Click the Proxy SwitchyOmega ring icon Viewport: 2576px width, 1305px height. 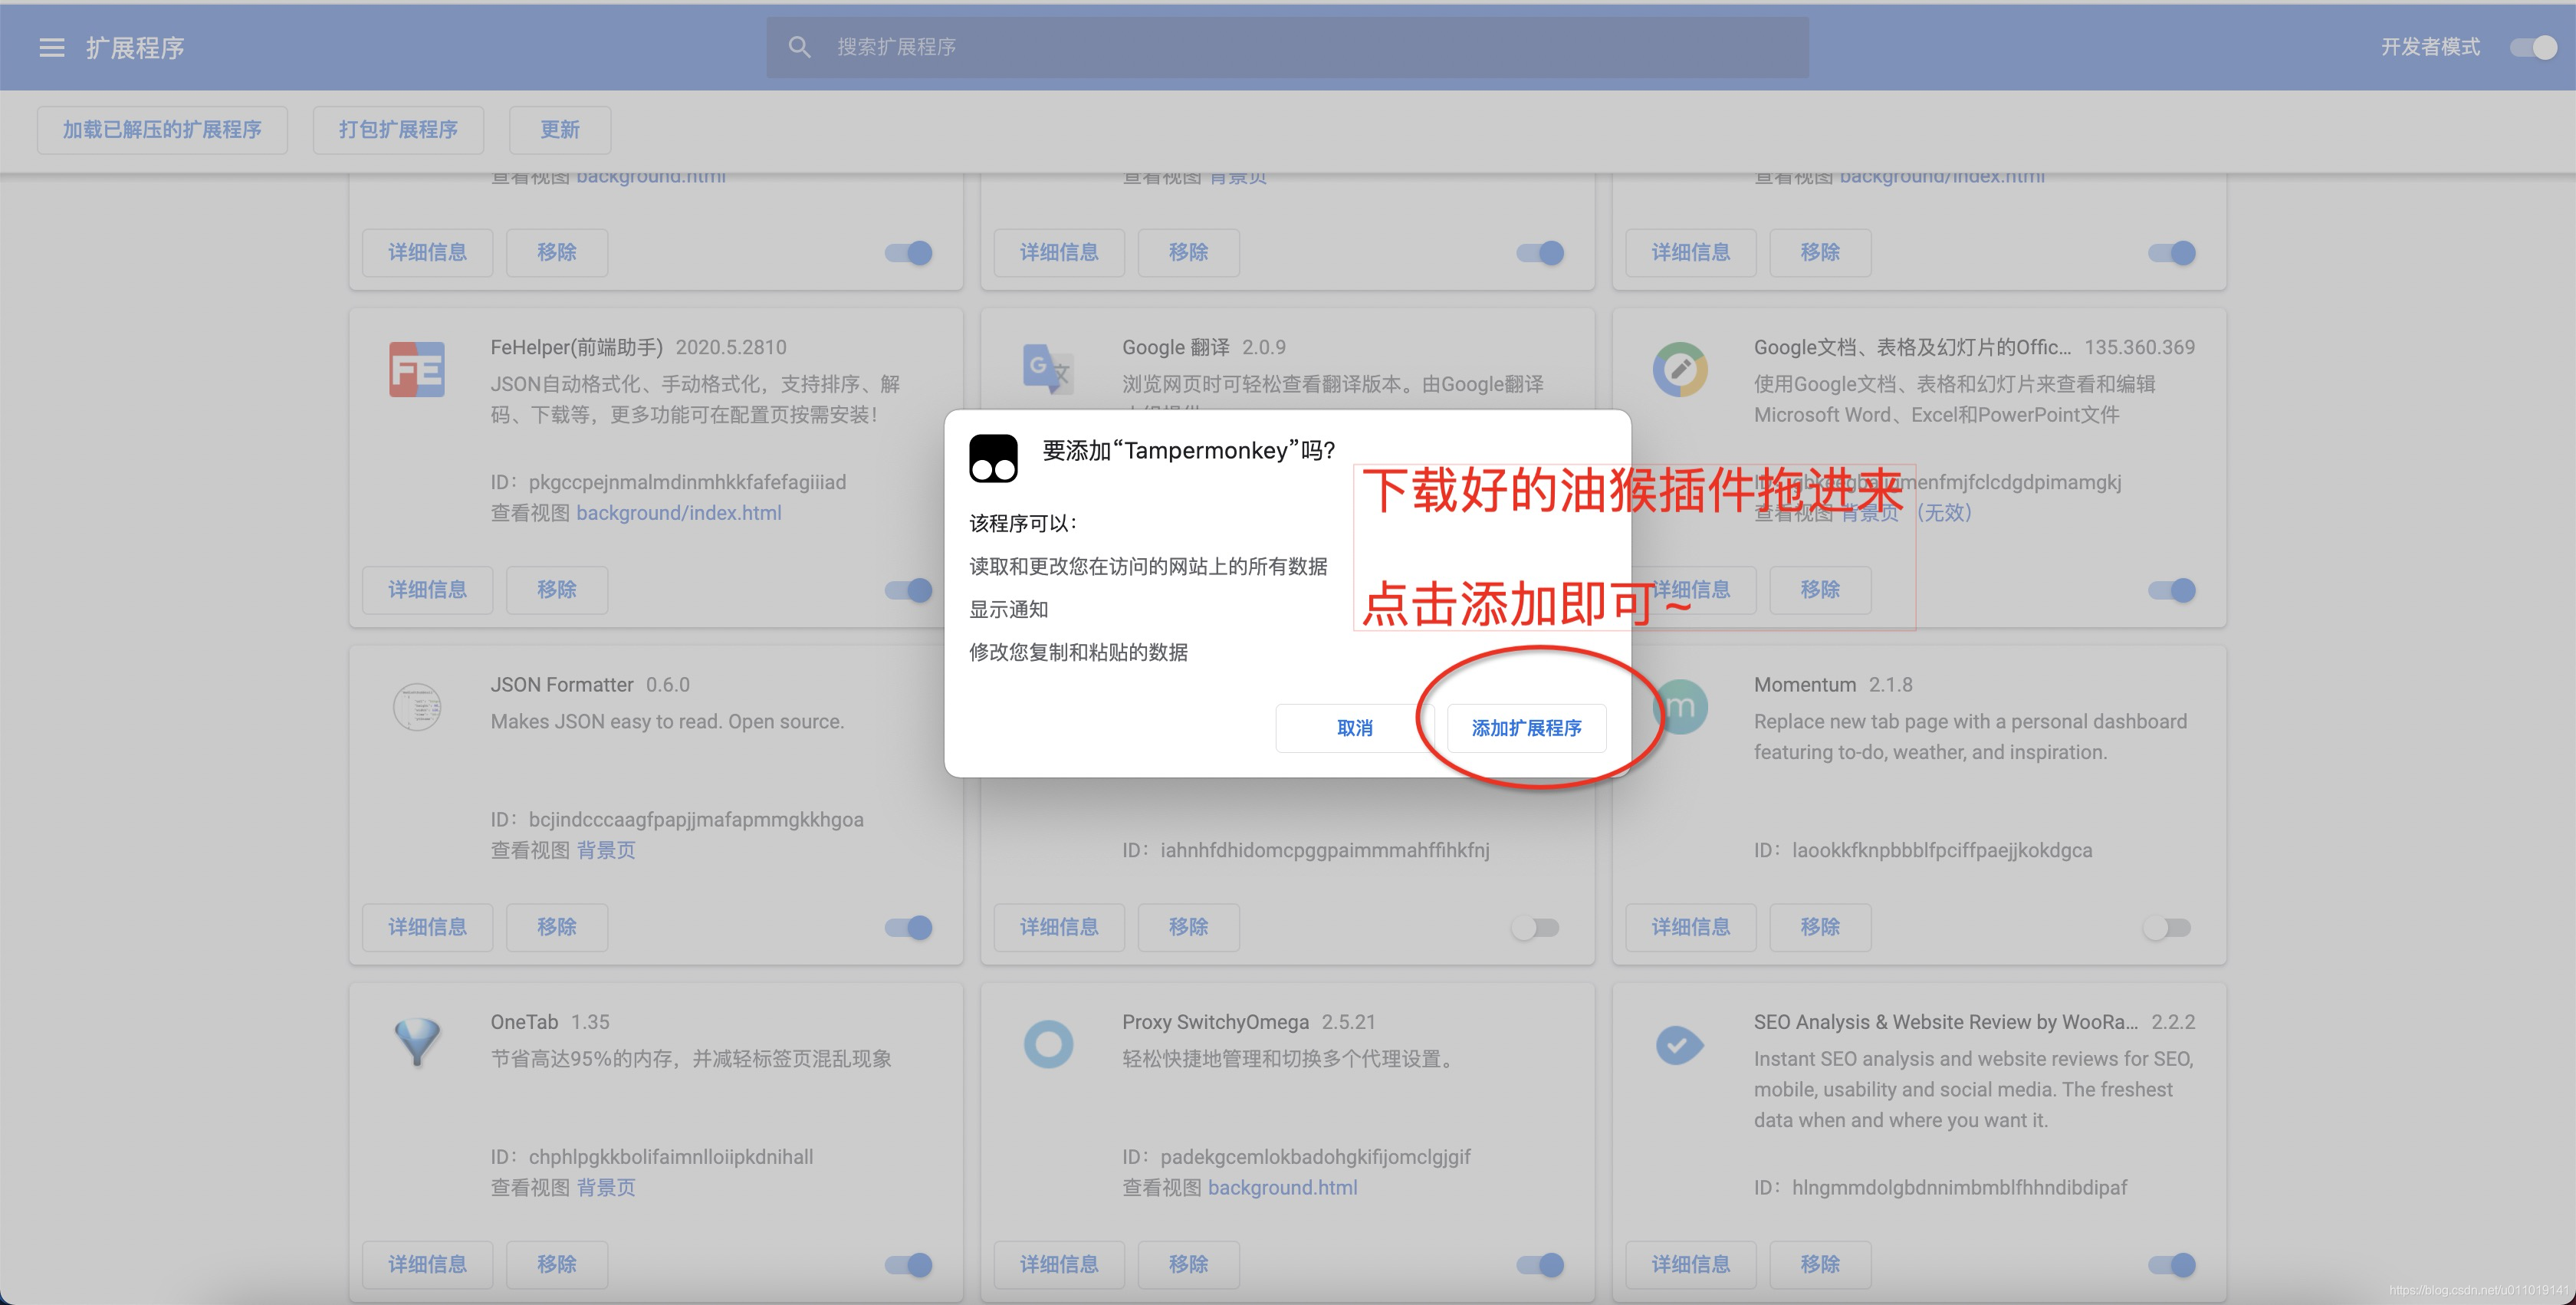click(x=1048, y=1044)
